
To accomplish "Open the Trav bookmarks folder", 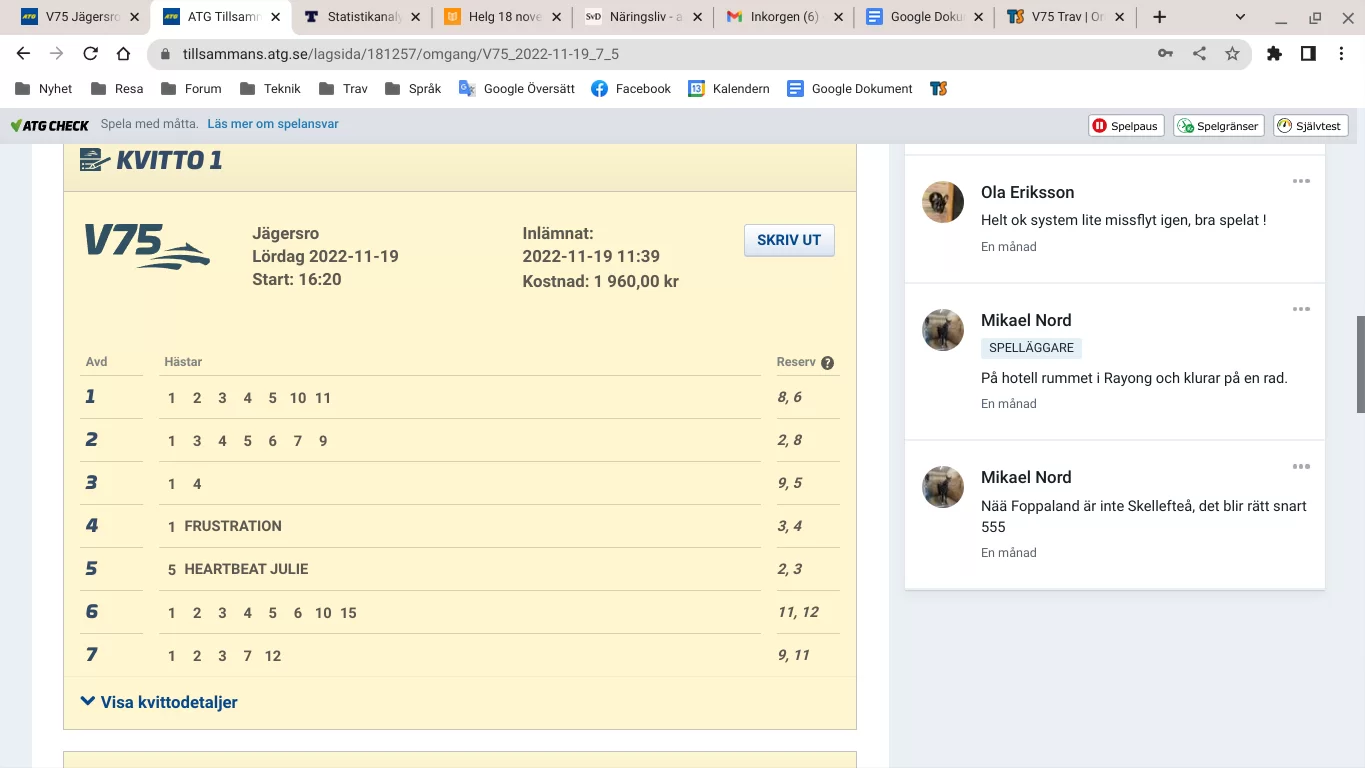I will coord(343,89).
